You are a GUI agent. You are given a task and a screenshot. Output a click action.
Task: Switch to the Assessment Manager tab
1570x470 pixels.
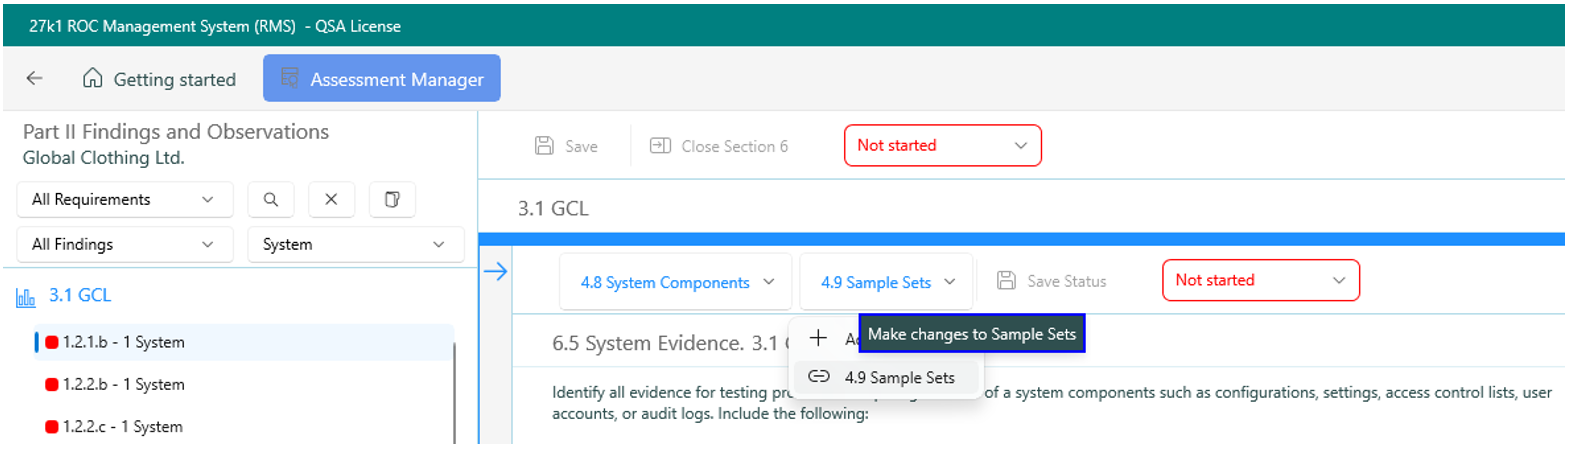coord(382,79)
